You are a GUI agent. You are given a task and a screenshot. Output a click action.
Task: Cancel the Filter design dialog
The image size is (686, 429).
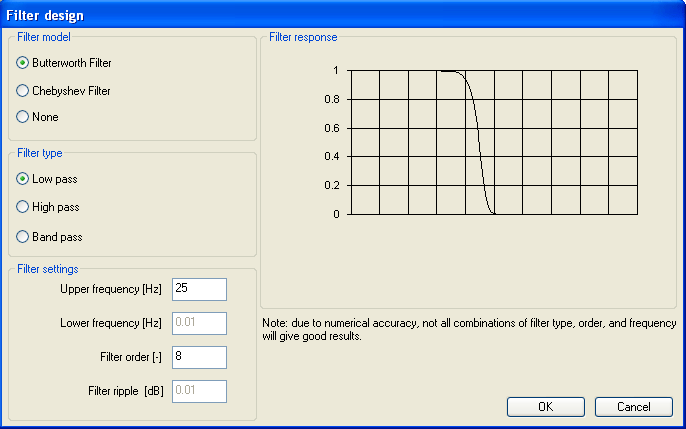coord(633,407)
